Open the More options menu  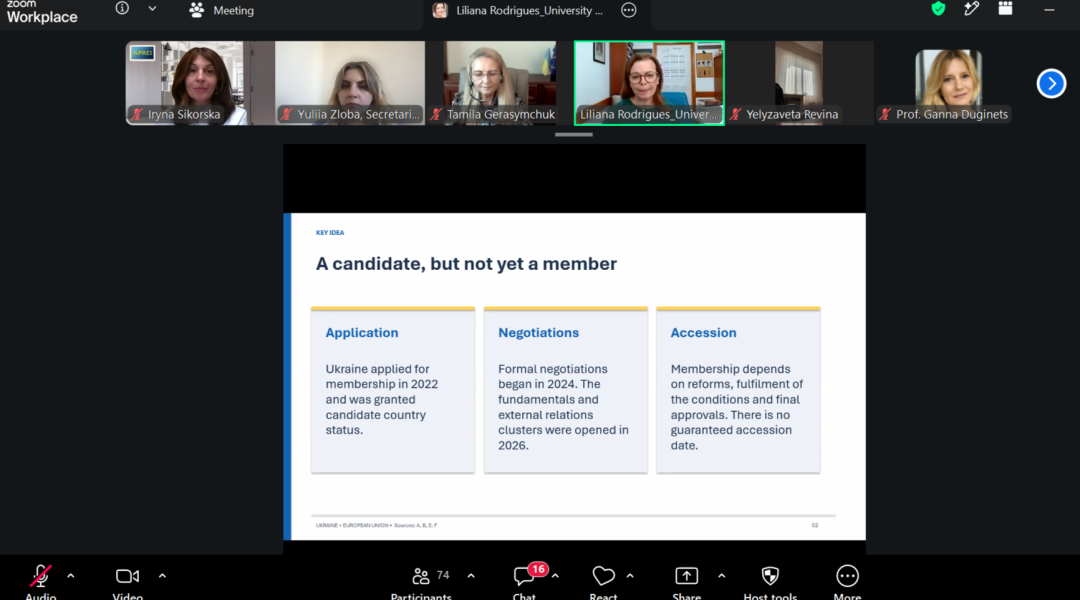(x=847, y=581)
